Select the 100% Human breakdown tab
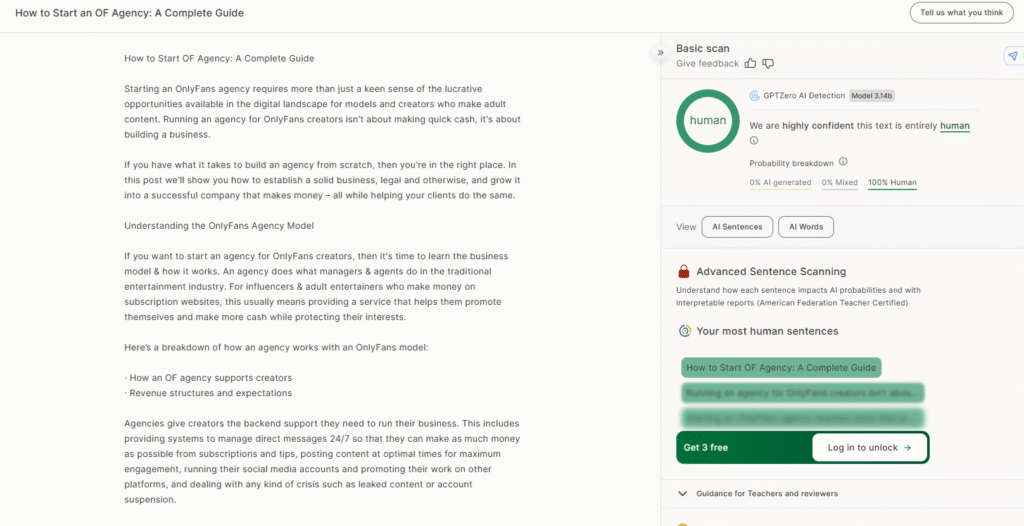This screenshot has height=526, width=1024. 892,183
